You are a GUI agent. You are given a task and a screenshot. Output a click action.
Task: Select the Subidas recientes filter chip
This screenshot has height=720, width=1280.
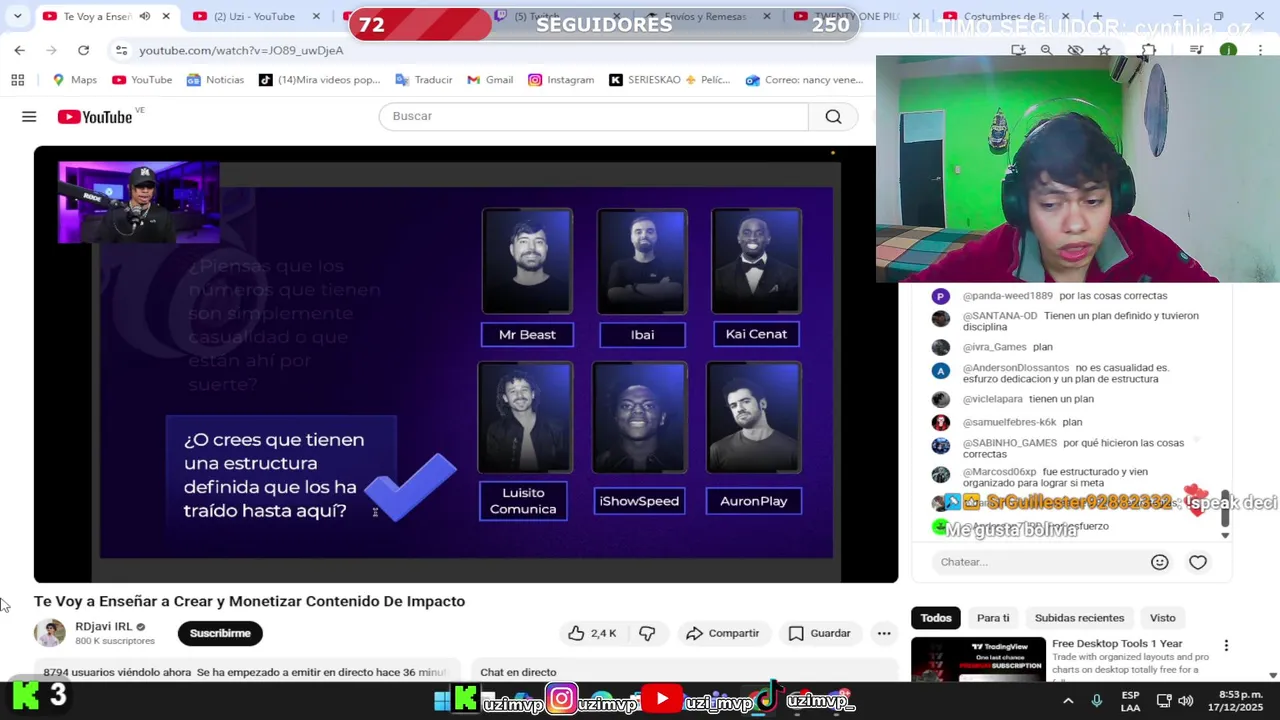coord(1079,618)
